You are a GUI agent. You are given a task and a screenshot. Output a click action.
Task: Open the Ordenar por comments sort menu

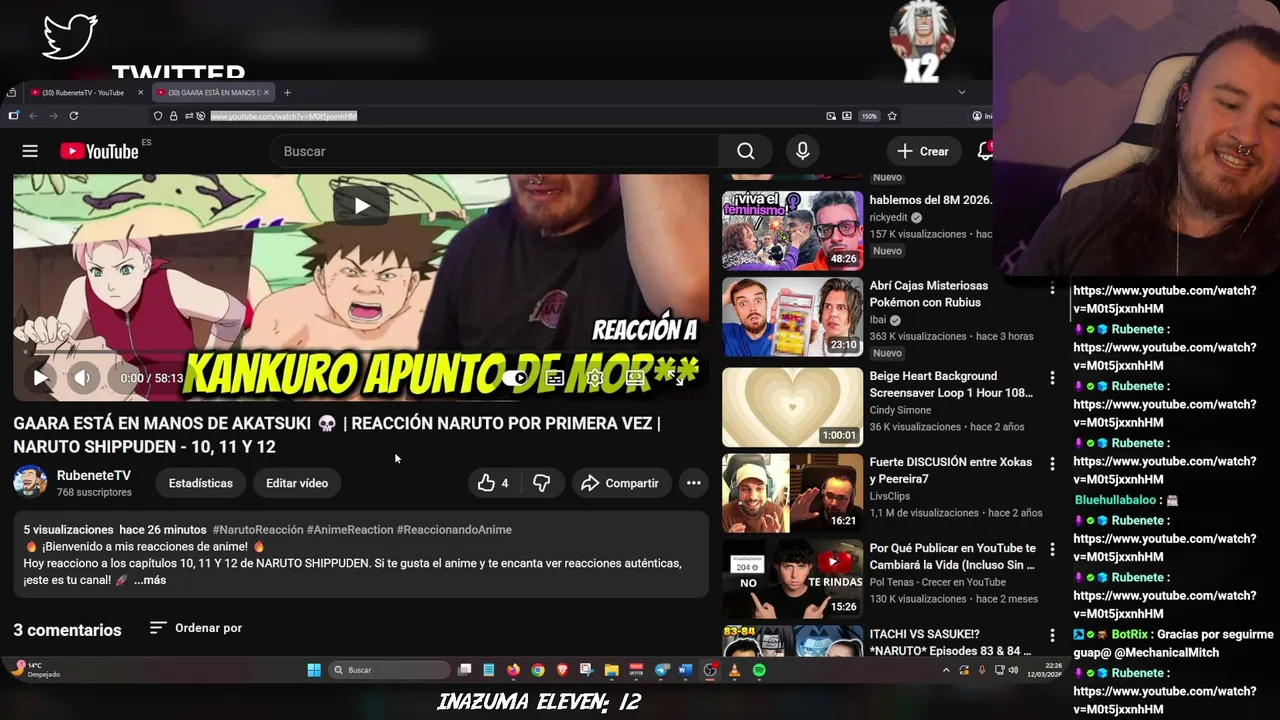196,628
